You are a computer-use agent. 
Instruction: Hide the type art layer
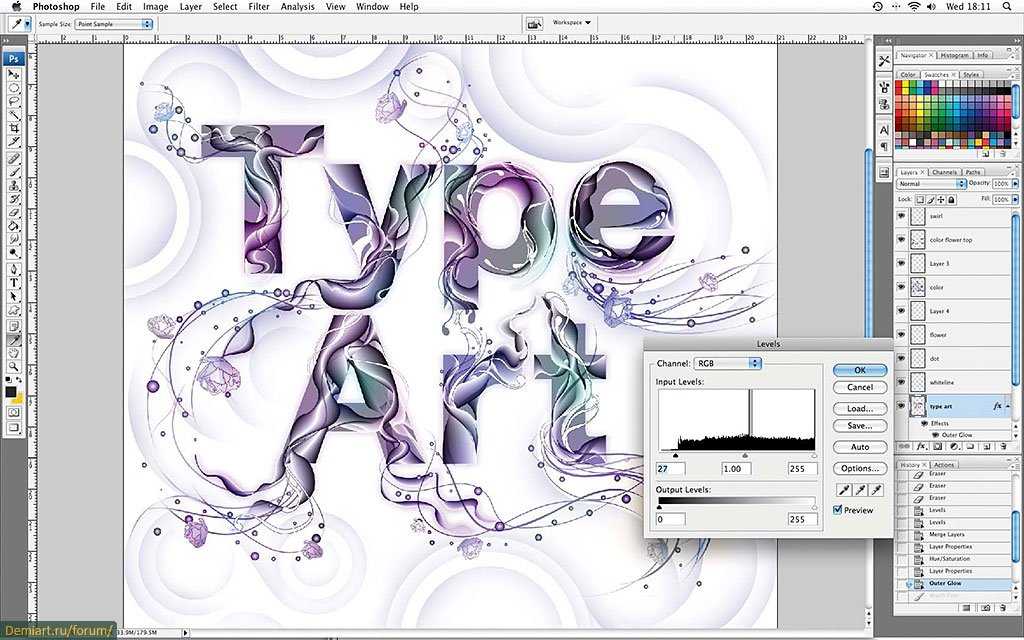pos(902,406)
